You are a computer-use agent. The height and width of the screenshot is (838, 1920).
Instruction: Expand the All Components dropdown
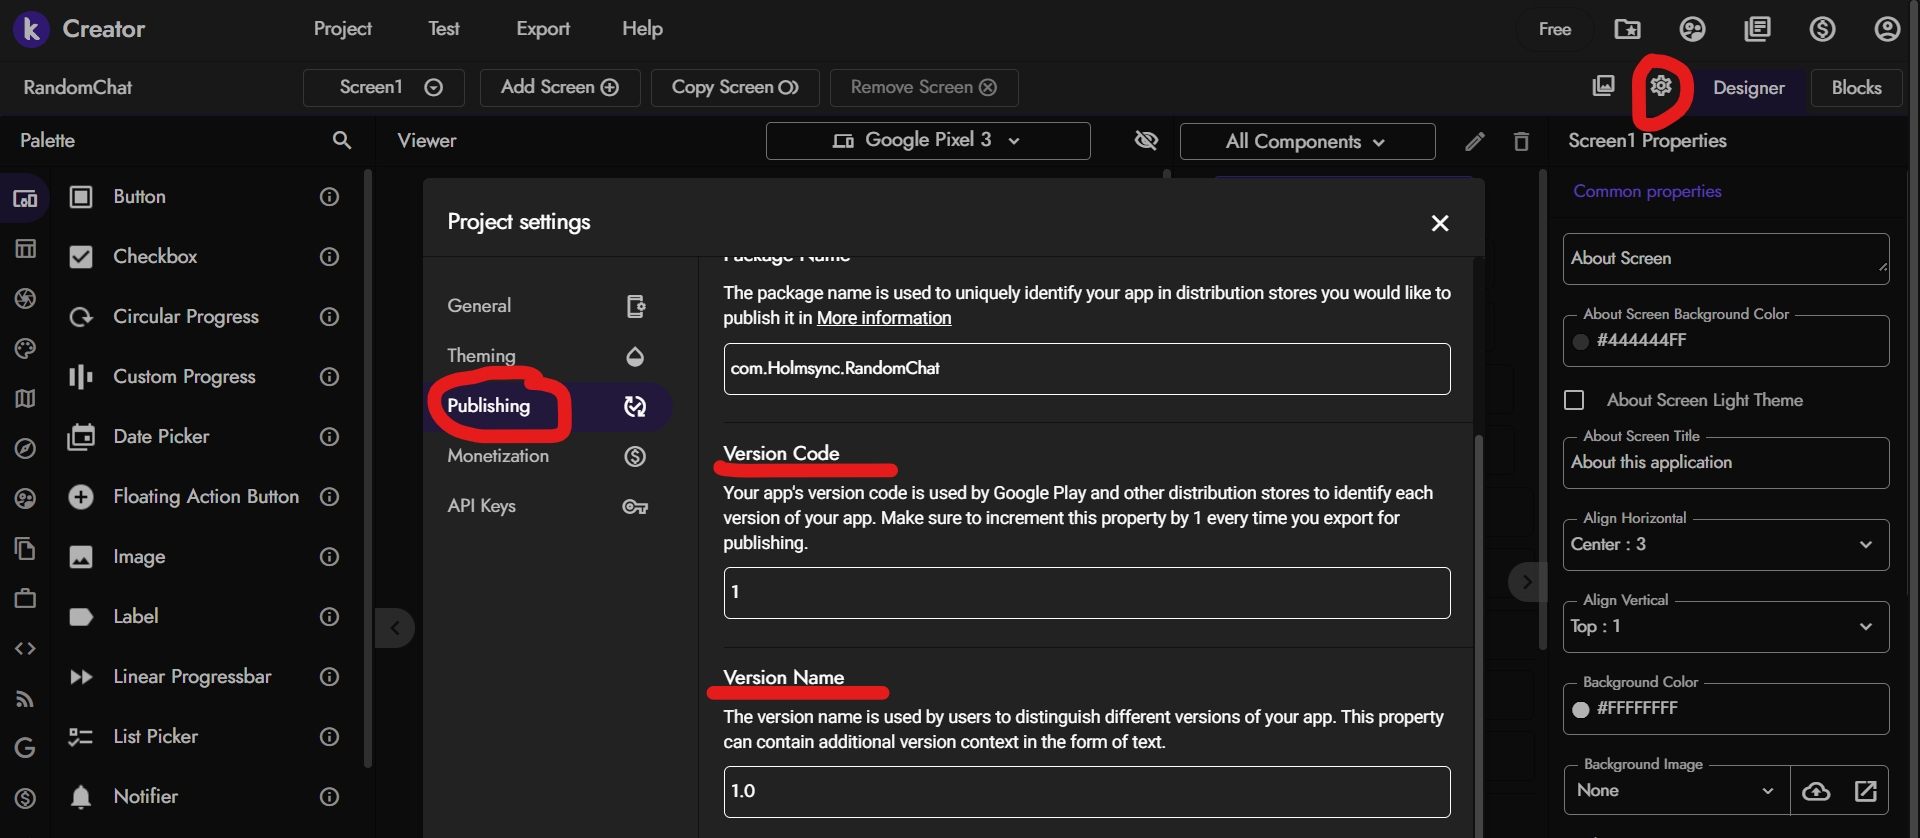click(x=1306, y=142)
